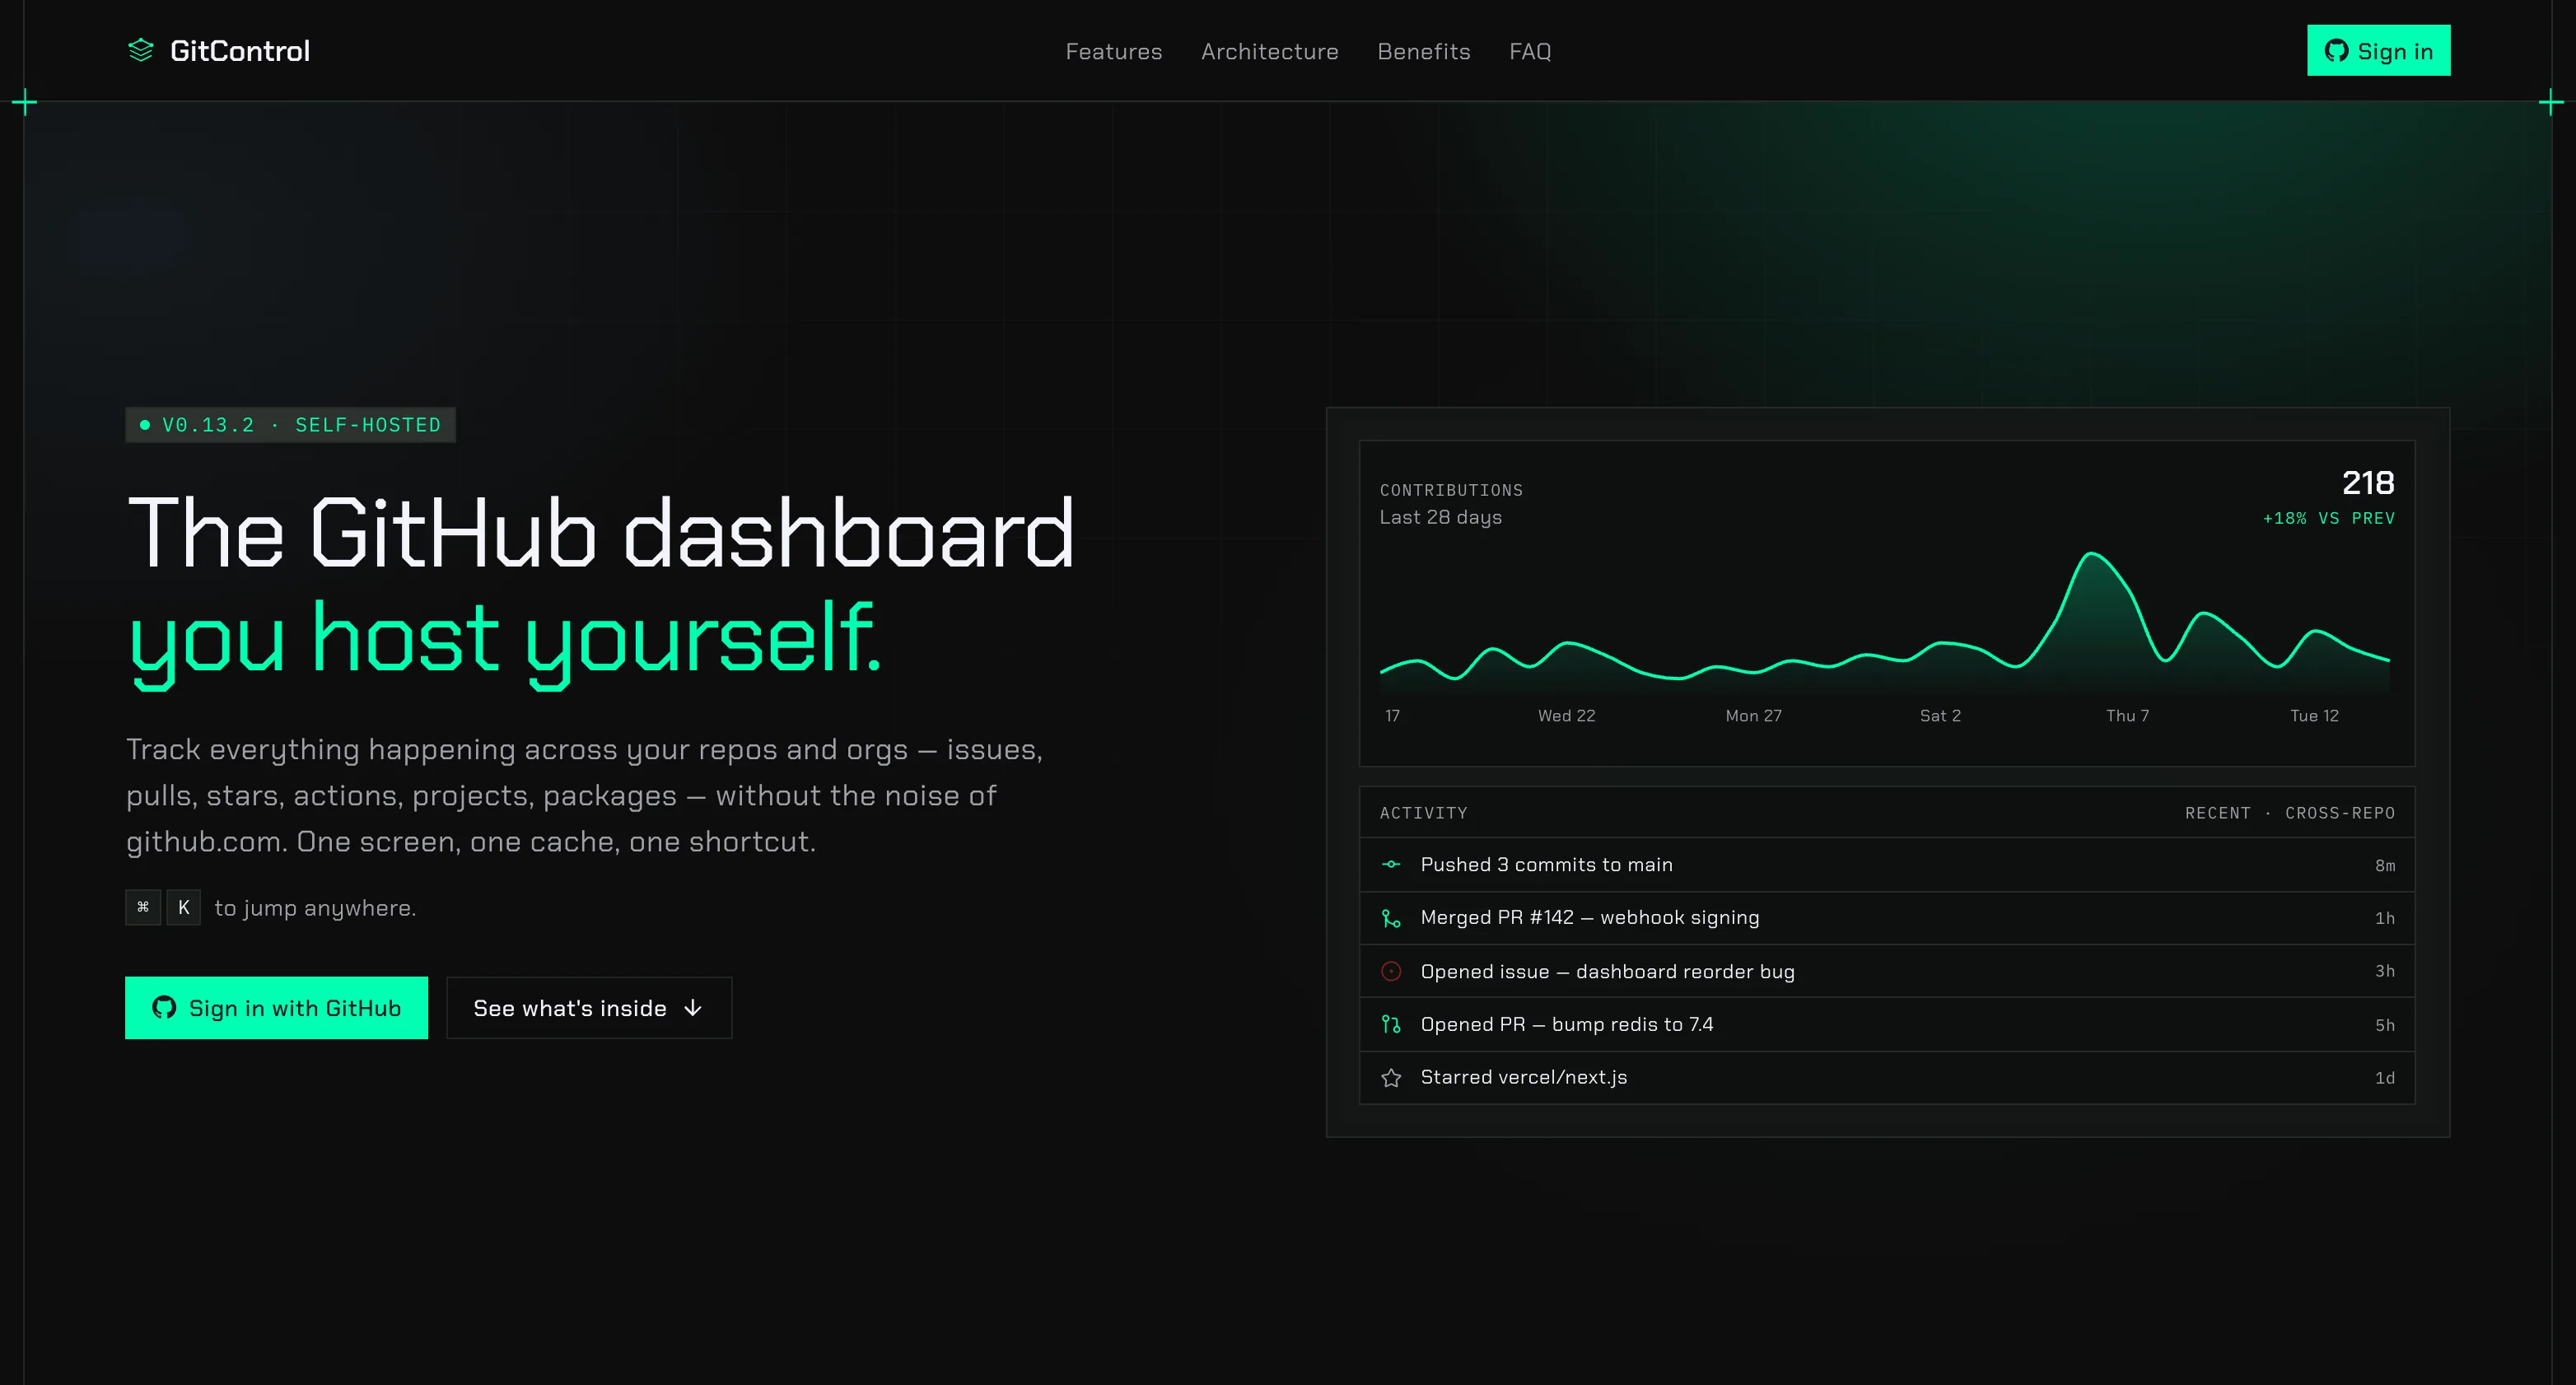Click the contributions chart peak near Thu 7
The height and width of the screenshot is (1385, 2576).
pos(2091,554)
